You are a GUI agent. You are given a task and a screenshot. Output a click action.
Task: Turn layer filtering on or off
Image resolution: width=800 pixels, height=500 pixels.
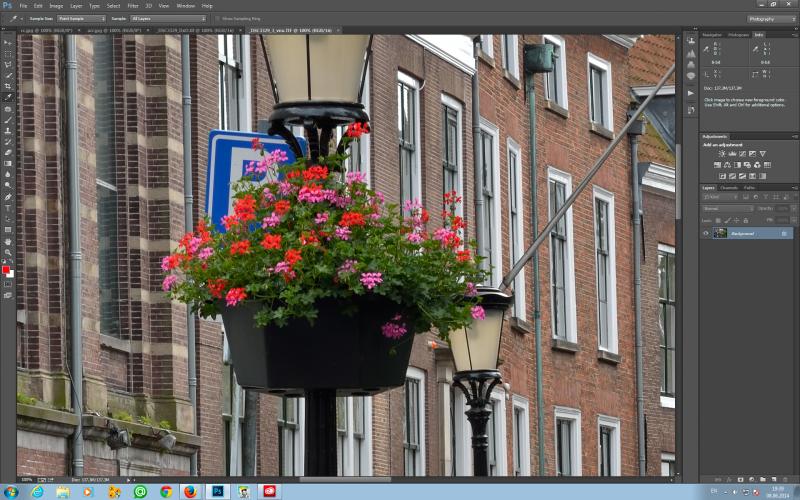point(794,196)
